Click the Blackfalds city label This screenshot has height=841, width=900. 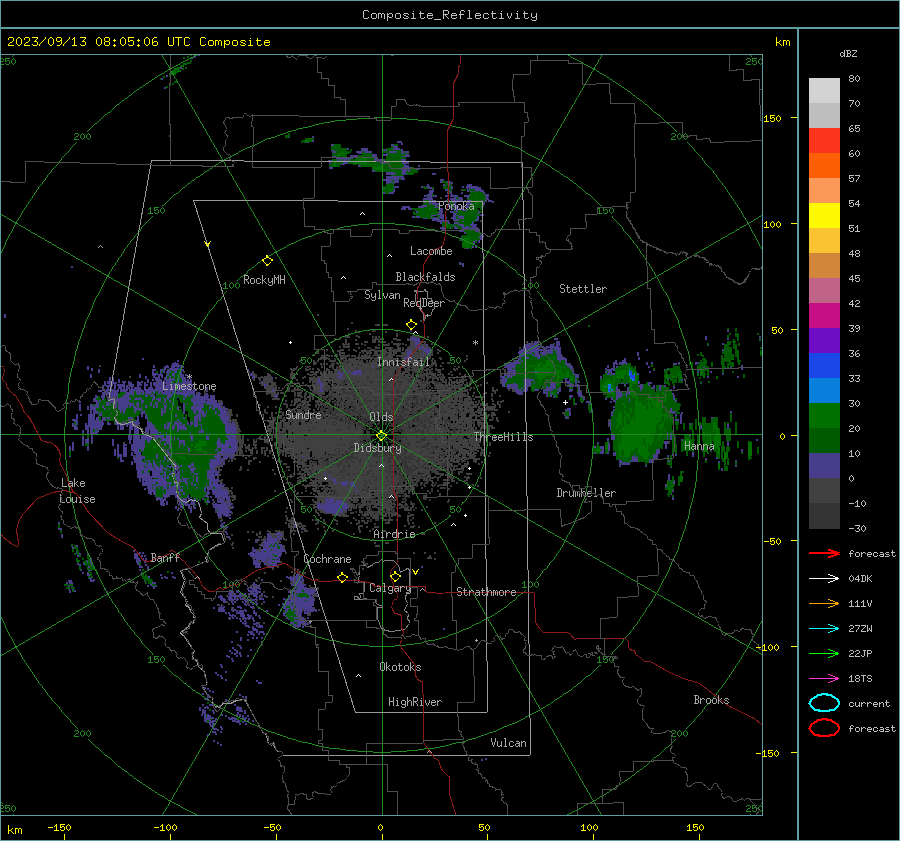coord(425,277)
